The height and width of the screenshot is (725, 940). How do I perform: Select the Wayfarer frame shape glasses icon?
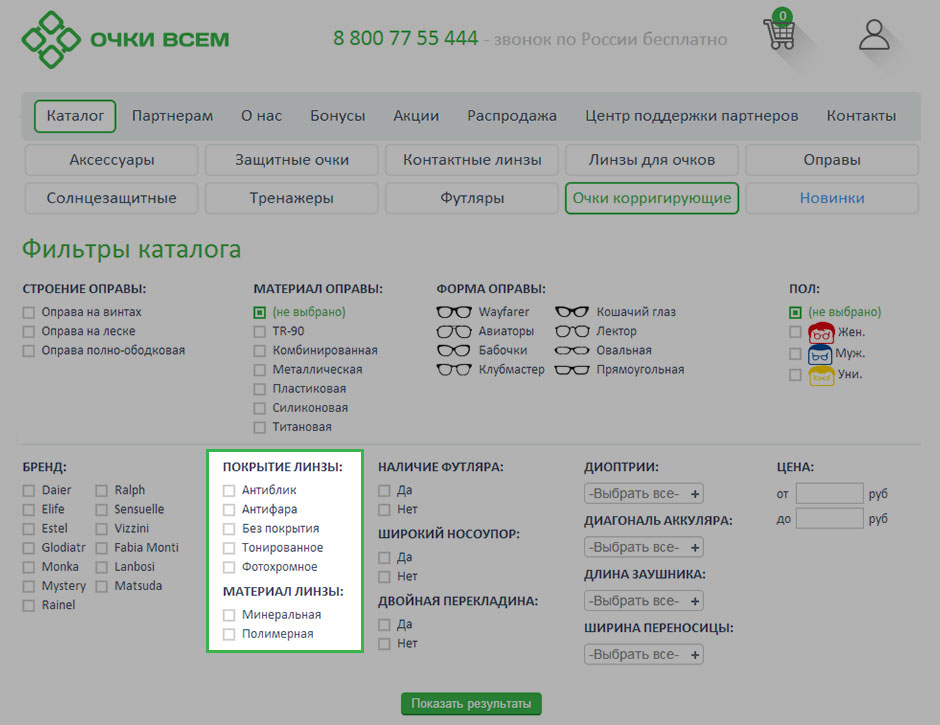point(454,312)
